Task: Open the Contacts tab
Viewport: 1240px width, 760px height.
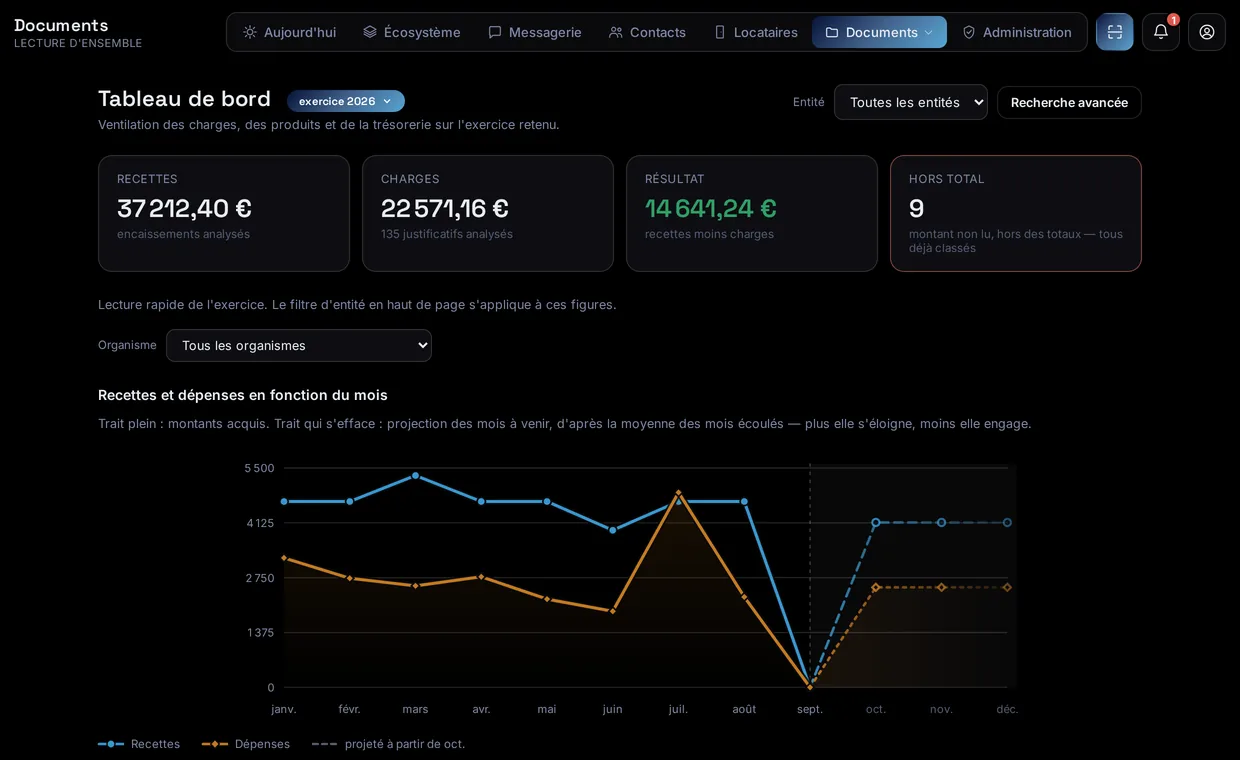Action: pos(647,32)
